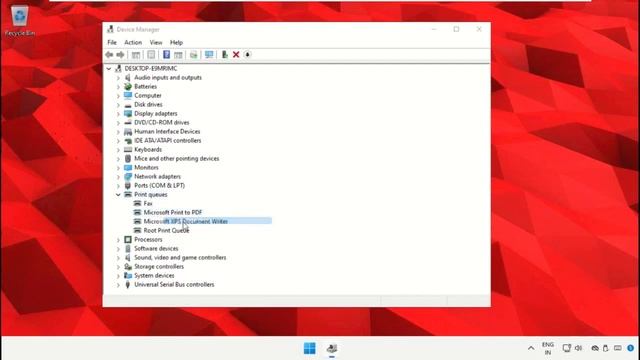
Task: Expand the Network adapters category
Action: click(118, 177)
